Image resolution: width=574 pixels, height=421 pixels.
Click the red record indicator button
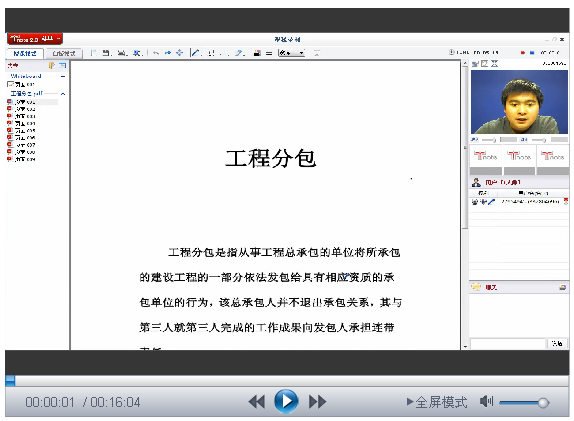click(523, 53)
